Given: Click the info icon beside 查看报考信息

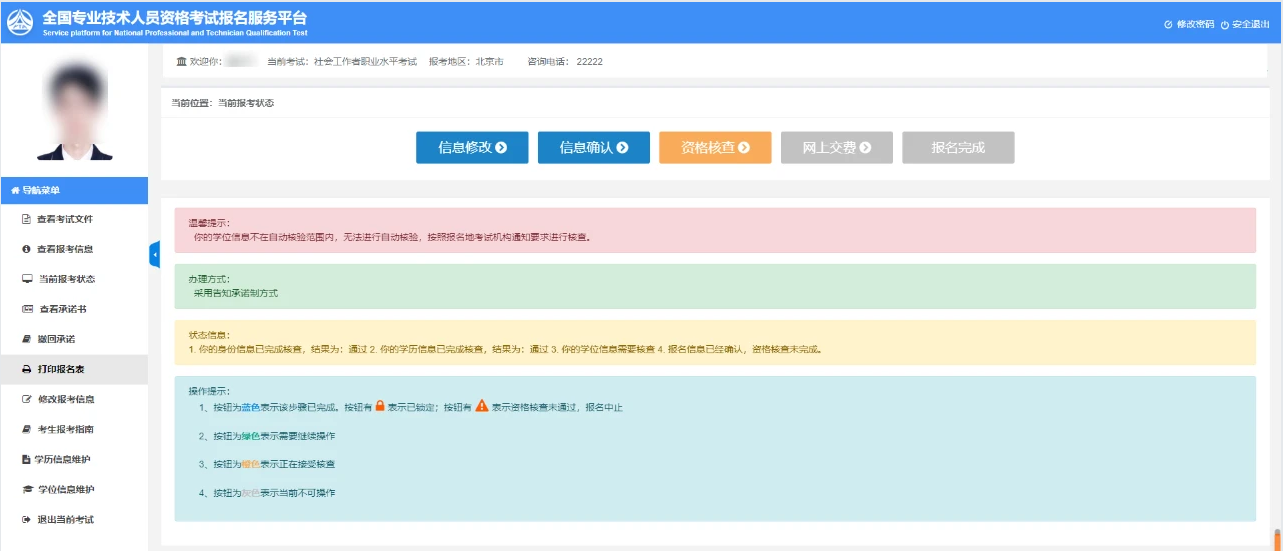Looking at the screenshot, I should (27, 249).
